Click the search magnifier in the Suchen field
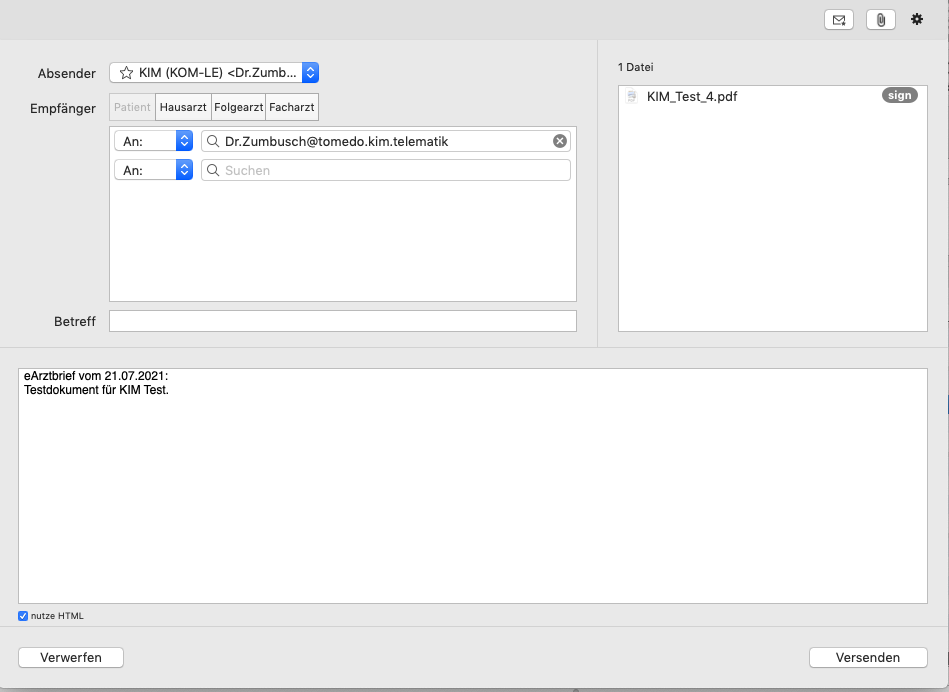This screenshot has width=949, height=692. tap(213, 170)
